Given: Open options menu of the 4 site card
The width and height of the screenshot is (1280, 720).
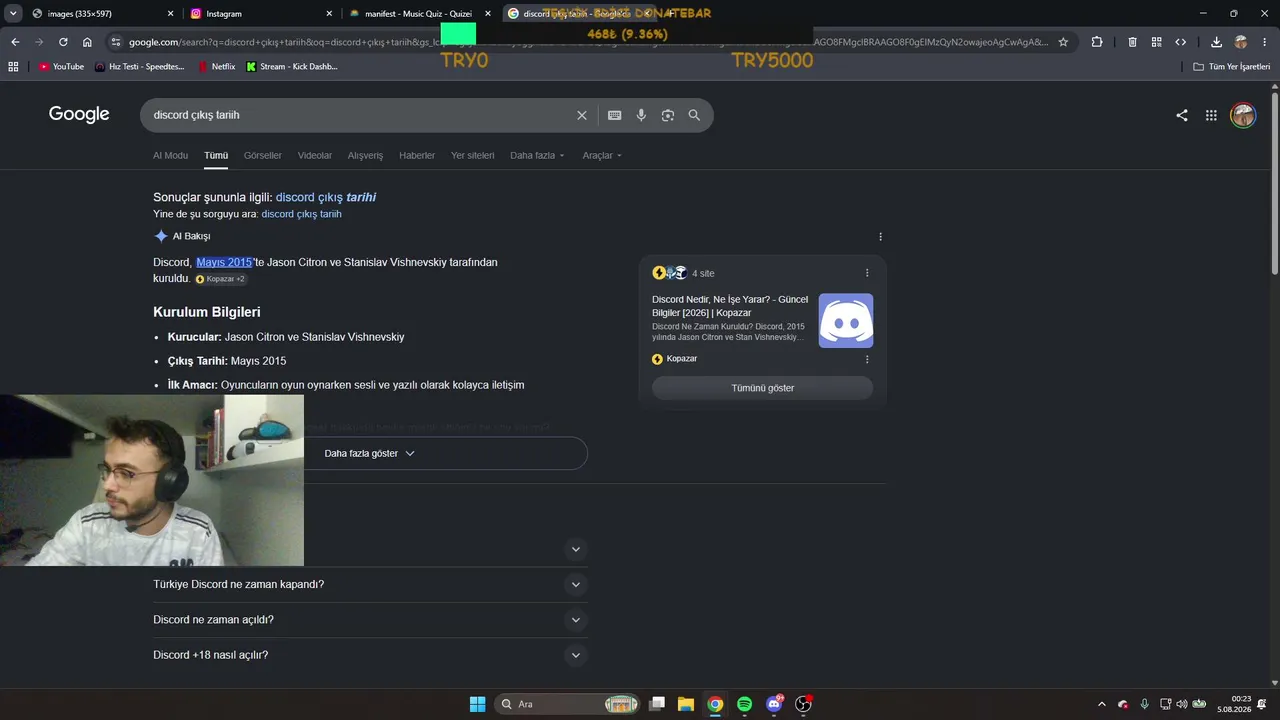Looking at the screenshot, I should coord(867,273).
